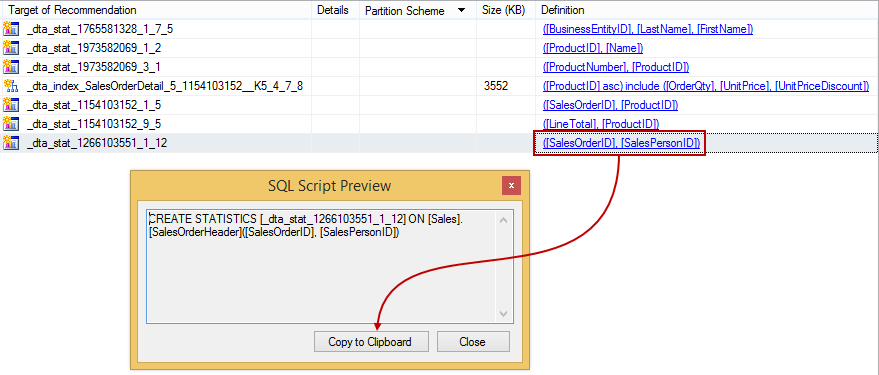Click the Details column header
879x375 pixels.
[x=335, y=10]
